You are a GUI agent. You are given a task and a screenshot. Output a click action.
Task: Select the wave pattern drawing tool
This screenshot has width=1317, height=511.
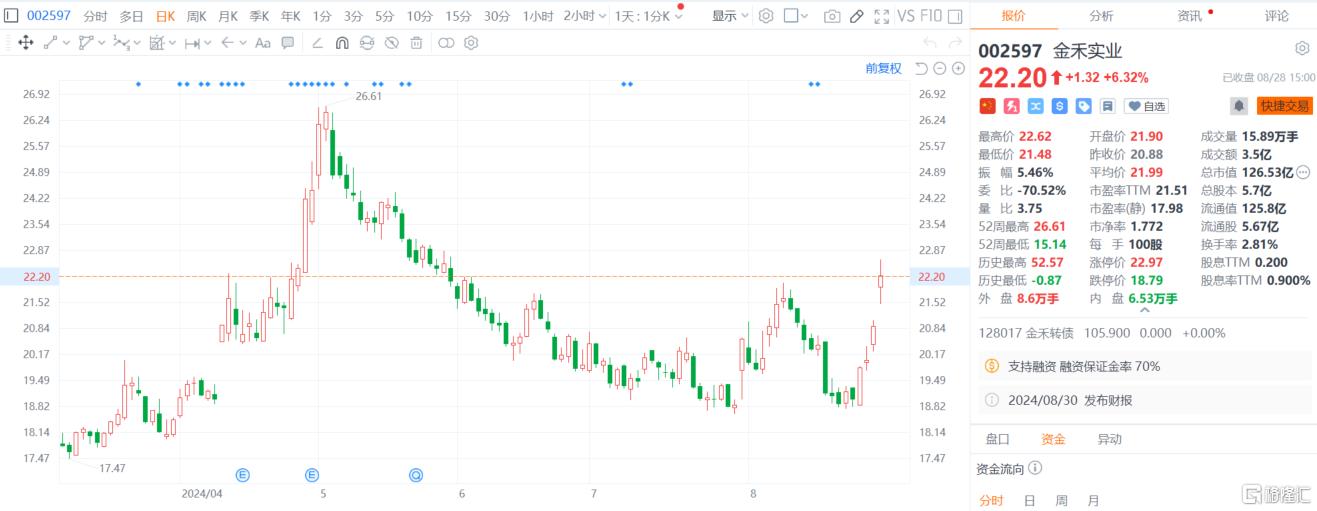point(120,43)
